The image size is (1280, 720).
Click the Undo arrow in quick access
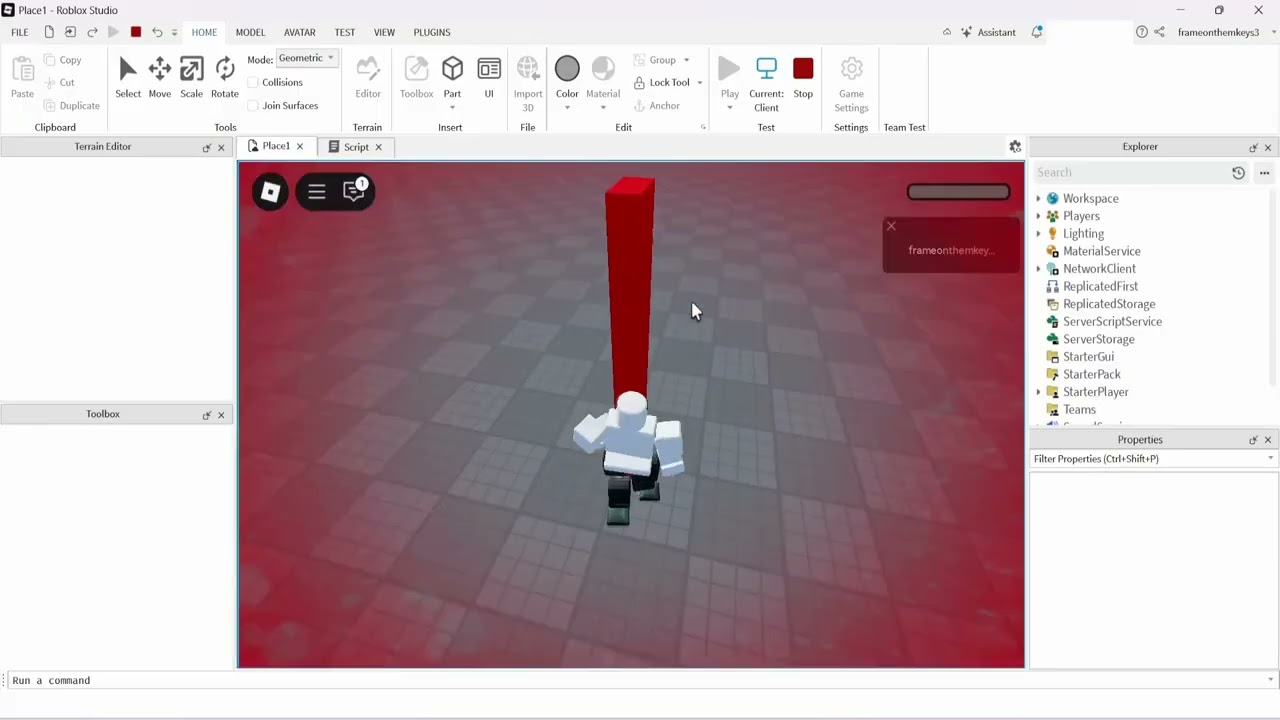157,32
